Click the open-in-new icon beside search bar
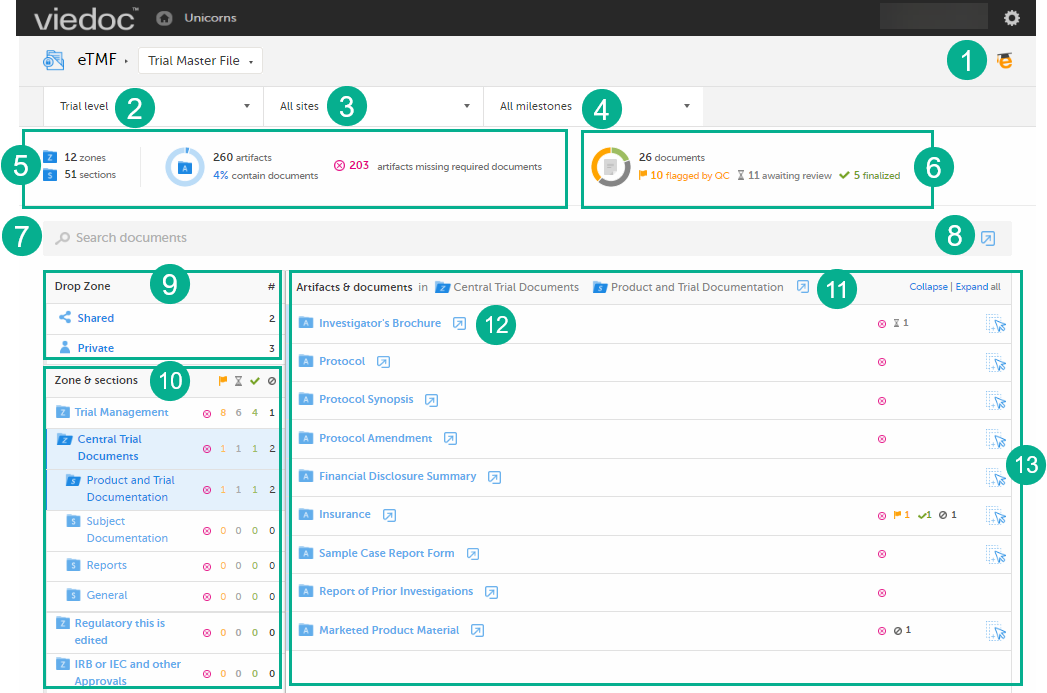Screen dimensions: 1047x693 click(x=988, y=238)
